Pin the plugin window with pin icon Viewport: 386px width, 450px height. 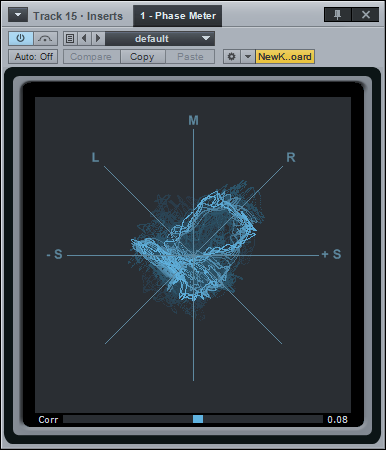pyautogui.click(x=337, y=15)
